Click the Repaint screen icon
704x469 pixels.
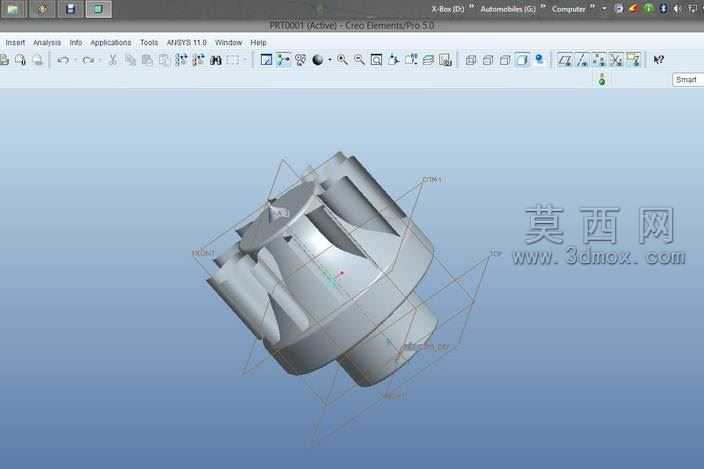point(266,60)
